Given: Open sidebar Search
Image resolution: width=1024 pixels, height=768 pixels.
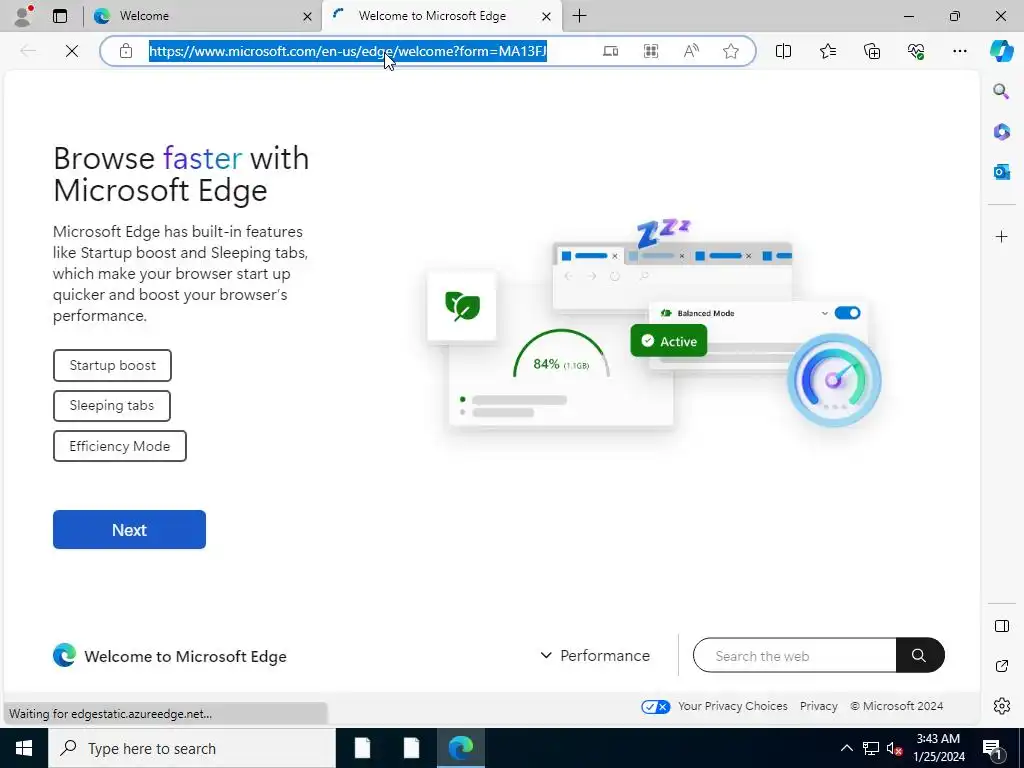Looking at the screenshot, I should 1001,91.
